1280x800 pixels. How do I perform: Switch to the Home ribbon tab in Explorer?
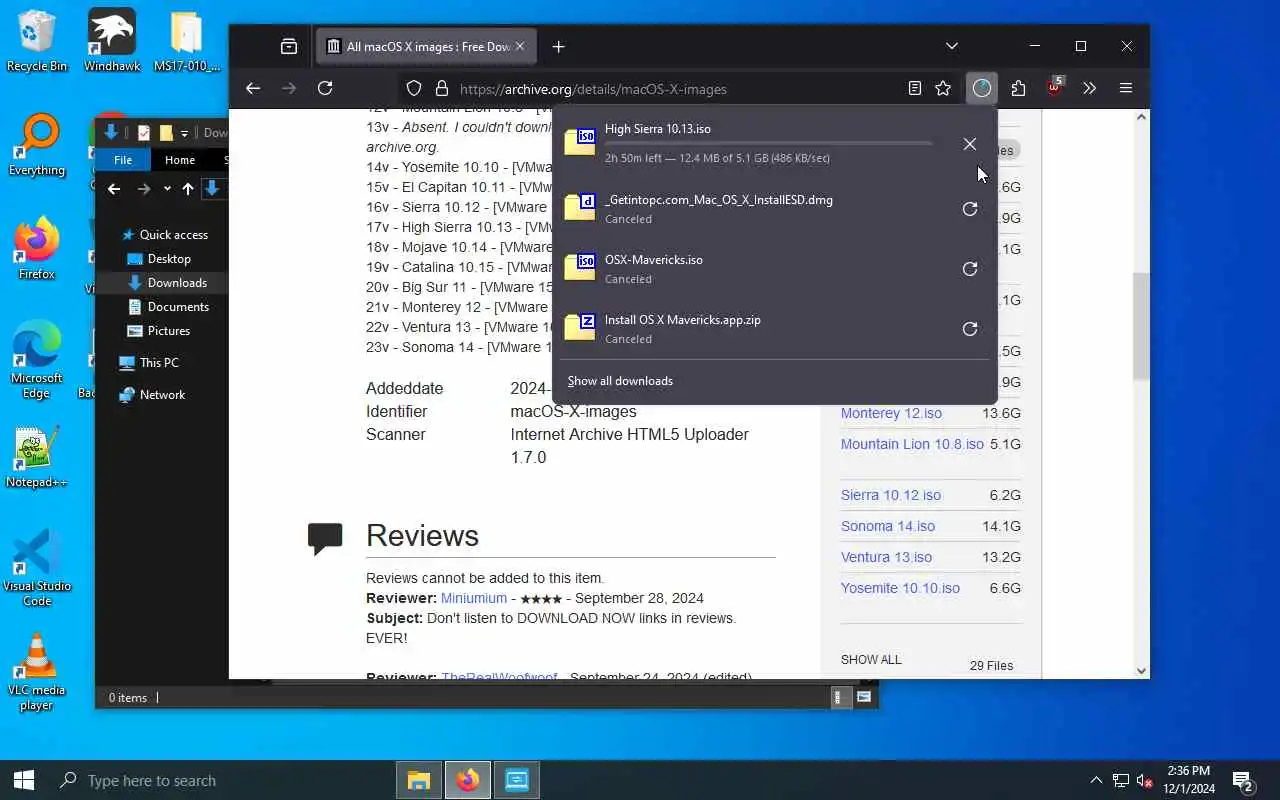point(180,160)
